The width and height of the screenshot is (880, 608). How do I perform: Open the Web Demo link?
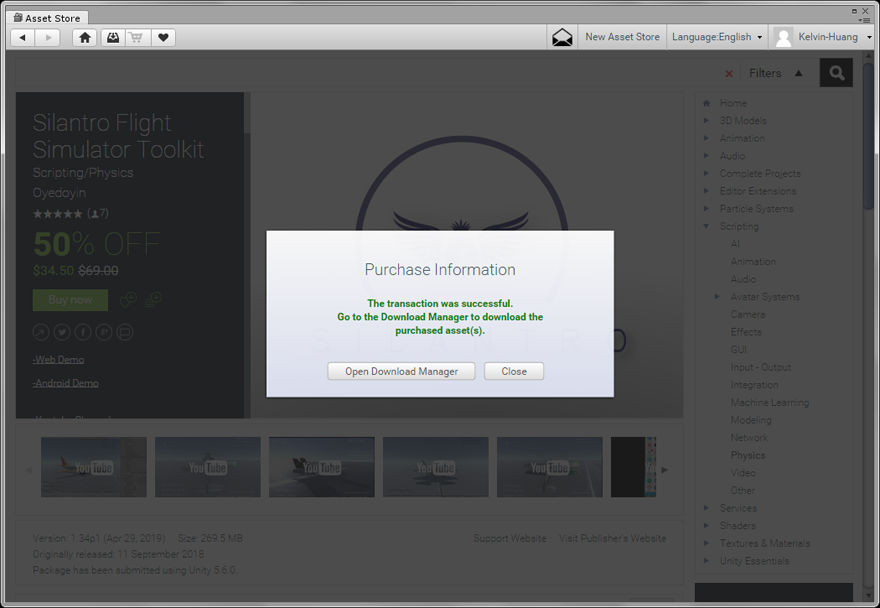tap(58, 359)
